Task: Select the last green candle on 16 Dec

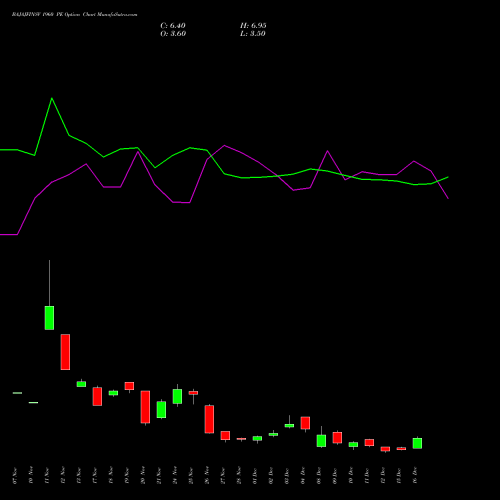Action: tap(417, 443)
